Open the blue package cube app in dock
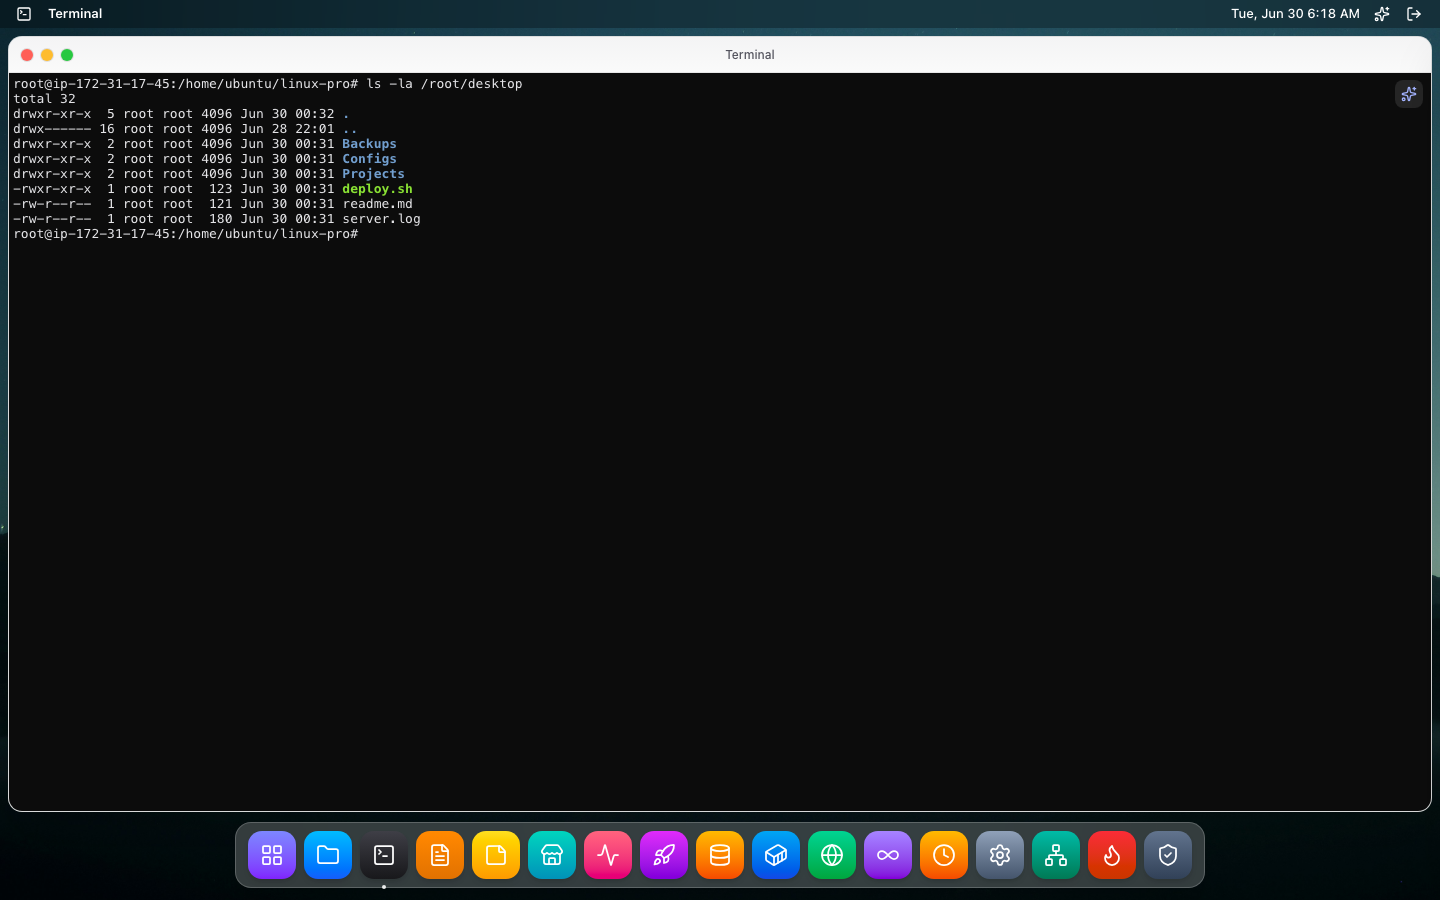 776,855
